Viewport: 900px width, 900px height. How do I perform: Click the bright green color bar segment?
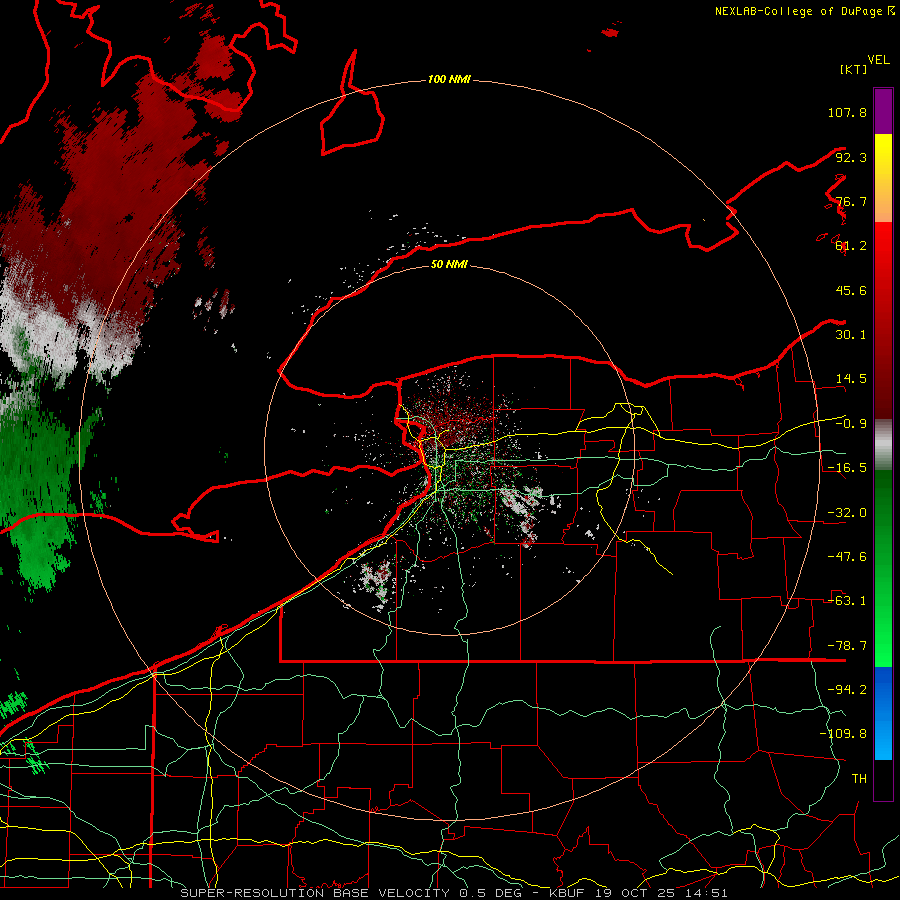(x=883, y=568)
